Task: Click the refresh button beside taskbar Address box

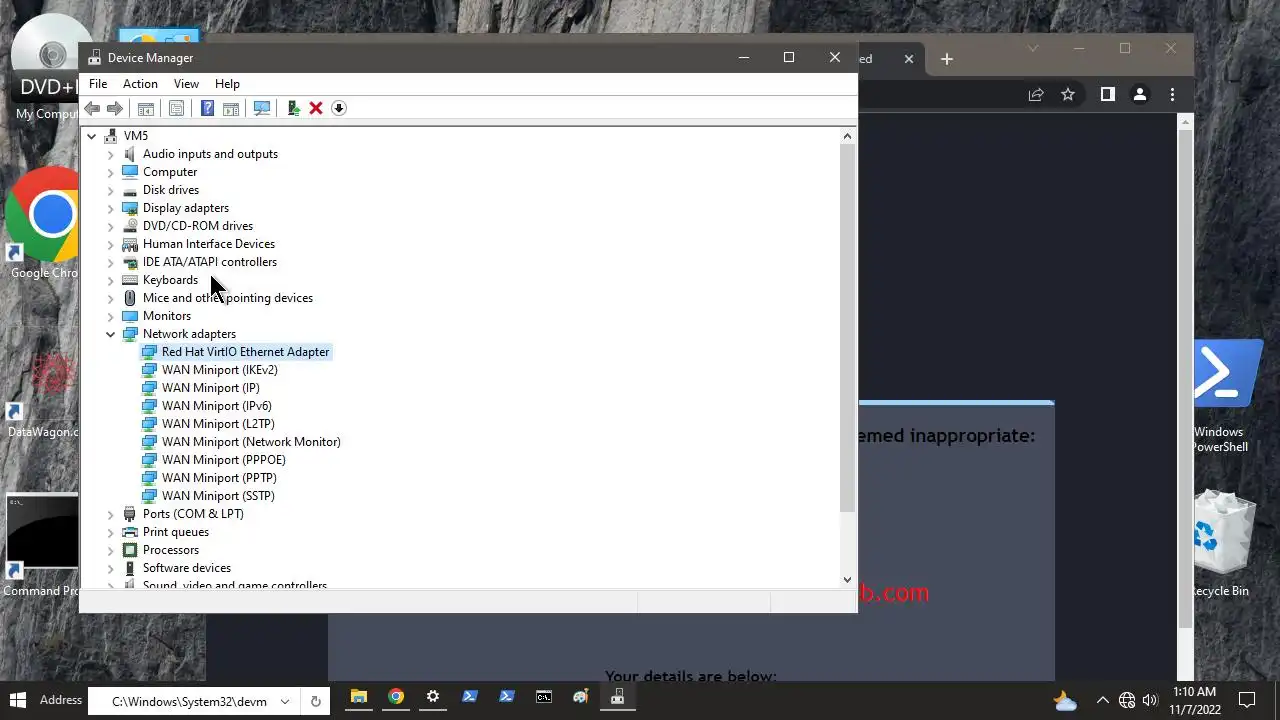Action: pyautogui.click(x=315, y=701)
